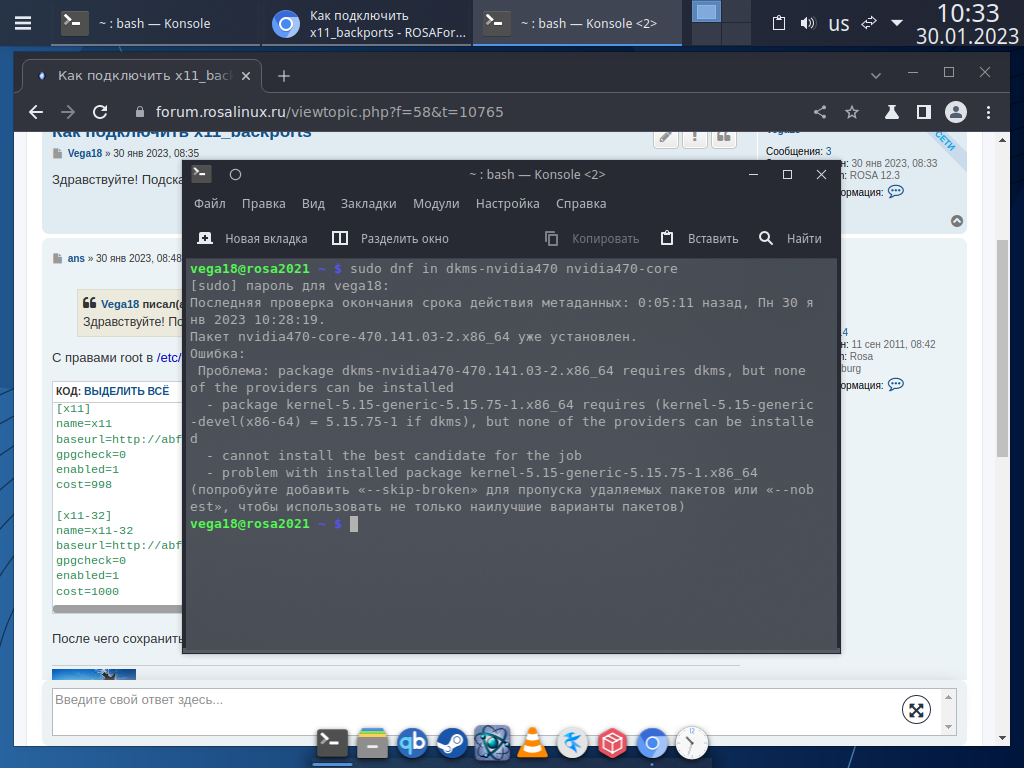Click ВЫДЕЛИТЬ ВСЁ code link
Screen dimensions: 1024x768
(x=126, y=391)
